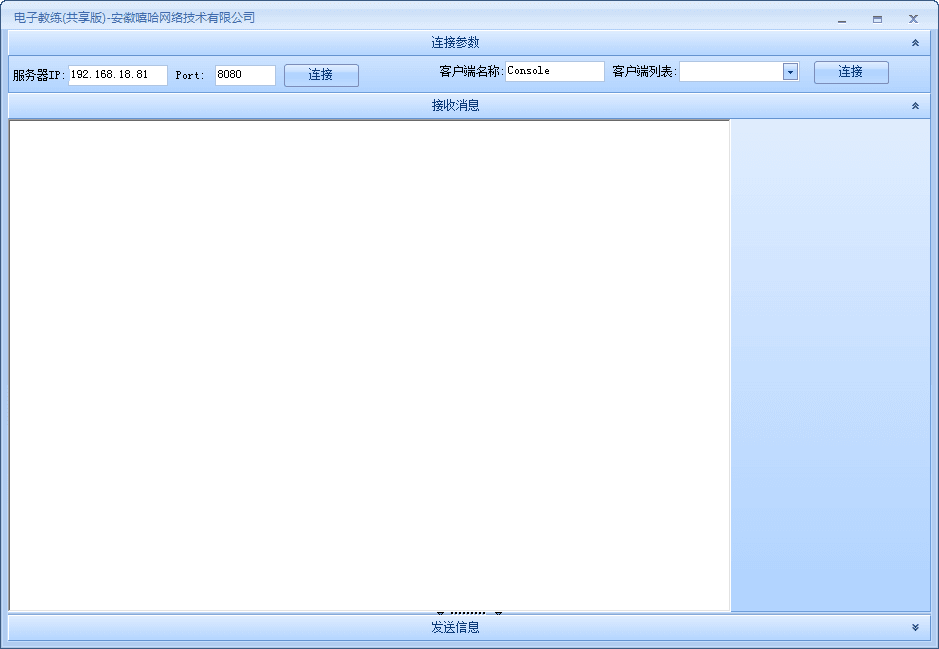This screenshot has height=649, width=939.
Task: Click the 服务器IP address input field
Action: tap(118, 75)
